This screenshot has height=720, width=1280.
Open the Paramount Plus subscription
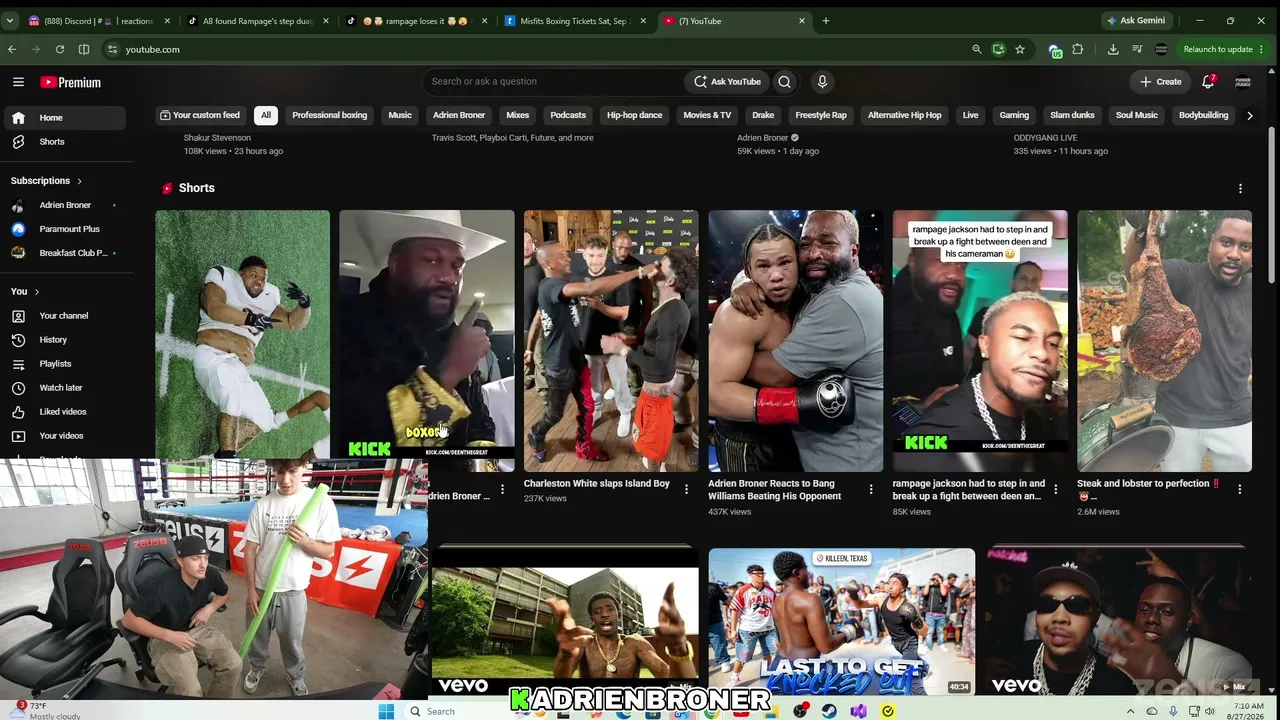pyautogui.click(x=65, y=229)
